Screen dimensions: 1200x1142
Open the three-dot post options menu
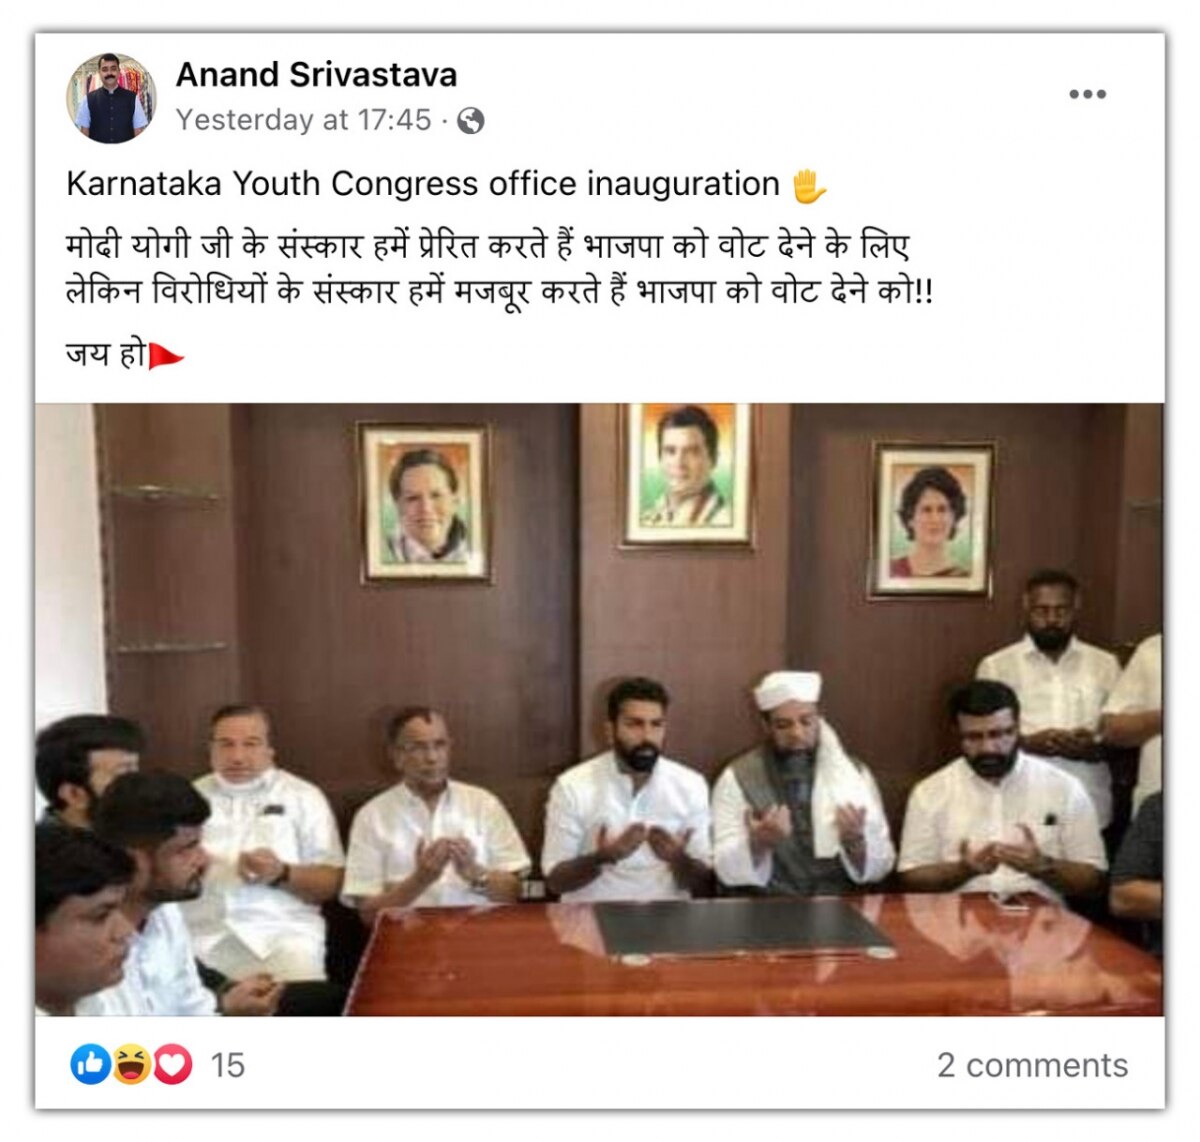(x=1087, y=94)
